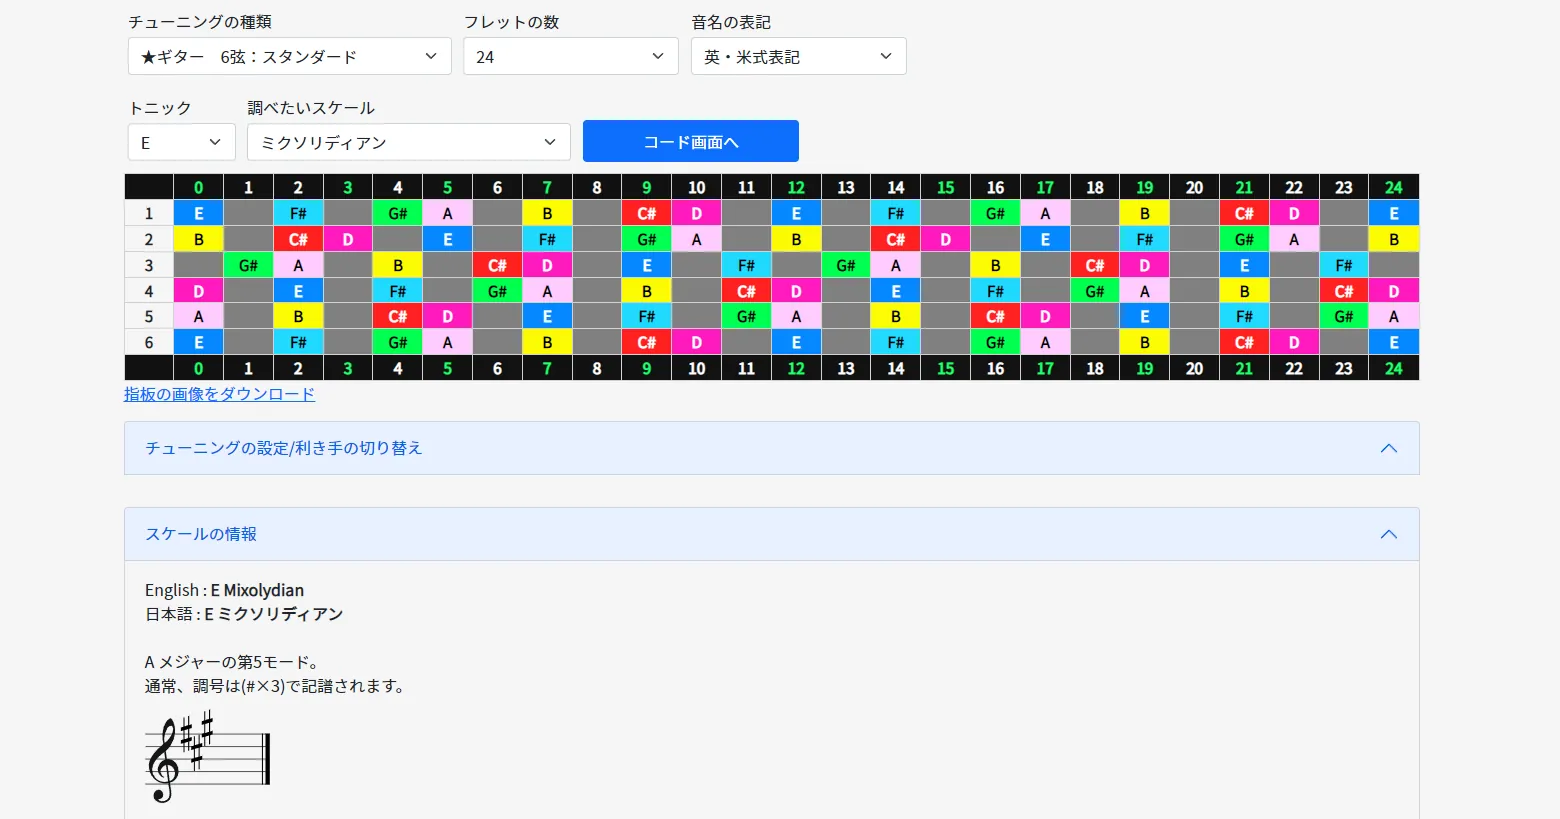Screen dimensions: 1560x819
Task: Click the G# cell at string 3 fret 13
Action: (x=846, y=265)
